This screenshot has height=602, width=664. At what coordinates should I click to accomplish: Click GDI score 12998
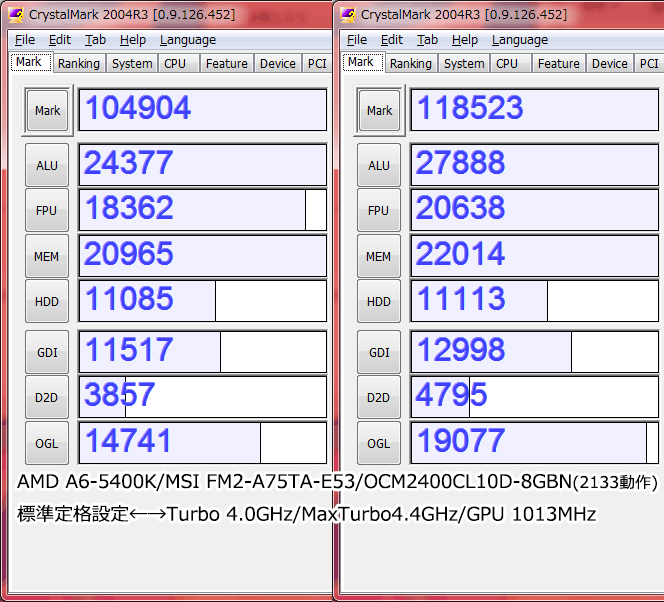pyautogui.click(x=535, y=352)
